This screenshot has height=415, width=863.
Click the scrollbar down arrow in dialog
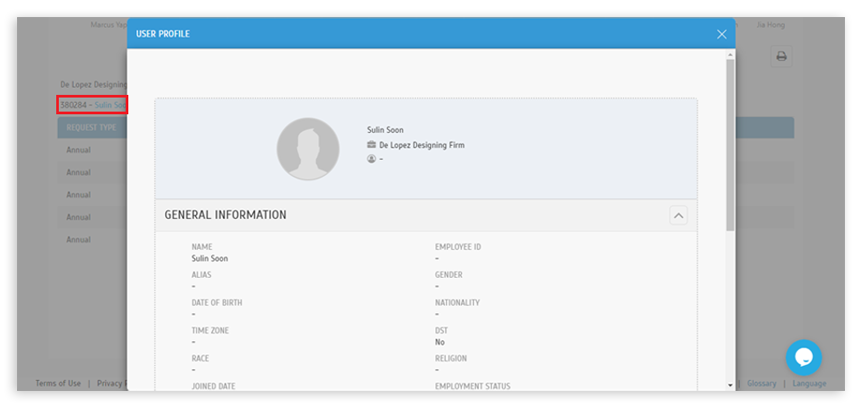click(x=730, y=385)
